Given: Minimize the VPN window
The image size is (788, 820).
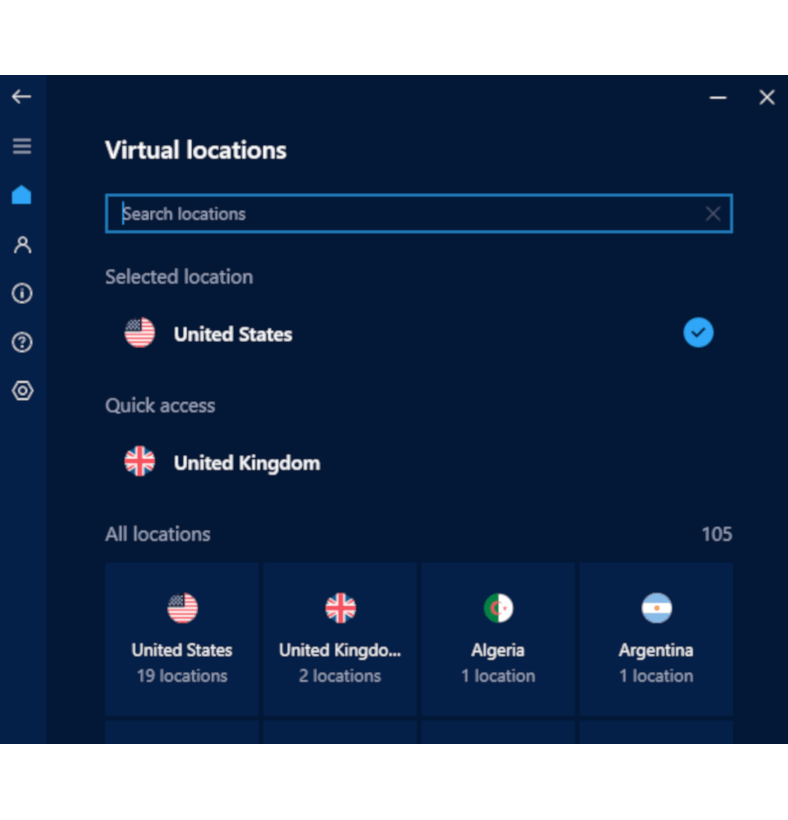Looking at the screenshot, I should pos(718,97).
